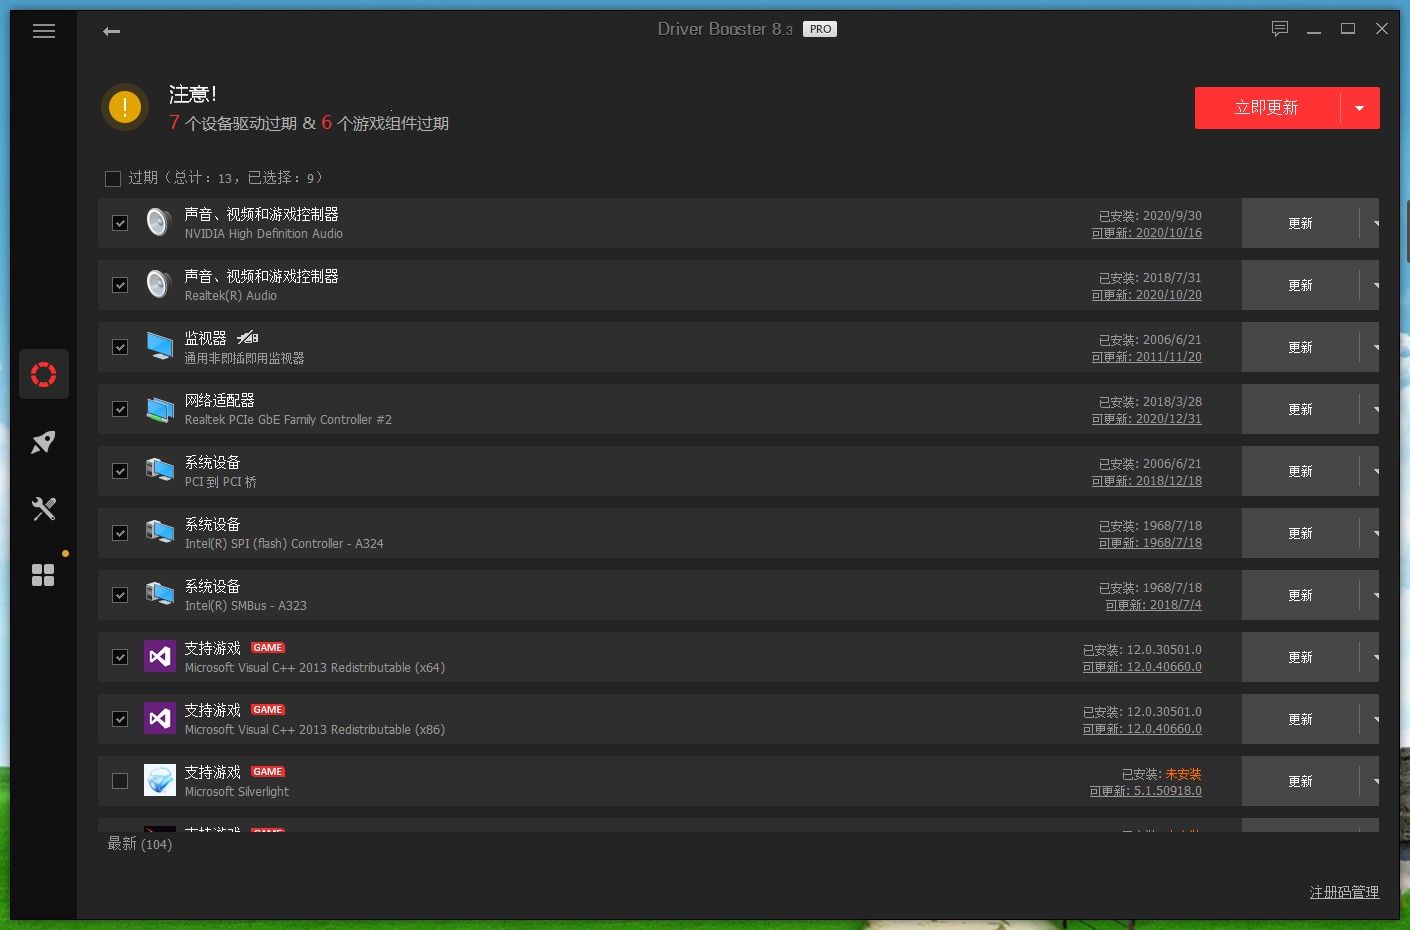The height and width of the screenshot is (930, 1410).
Task: Click the Visual C++ 2013 x64 icon
Action: tap(160, 656)
